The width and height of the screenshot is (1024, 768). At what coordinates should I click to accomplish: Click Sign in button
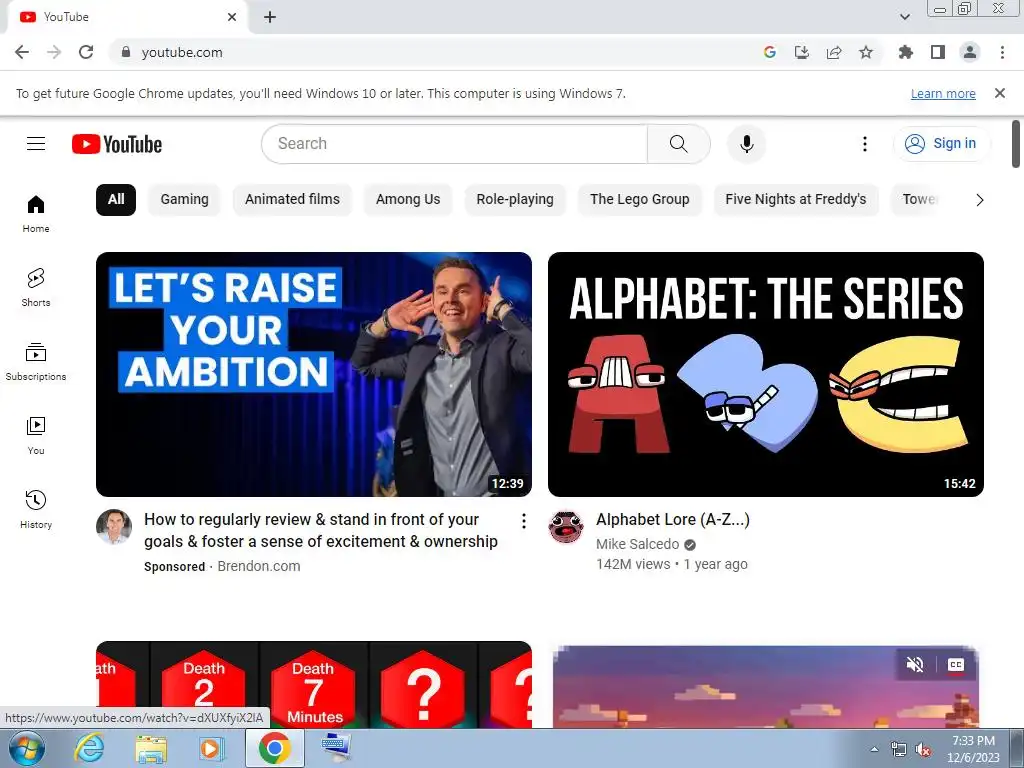click(941, 144)
